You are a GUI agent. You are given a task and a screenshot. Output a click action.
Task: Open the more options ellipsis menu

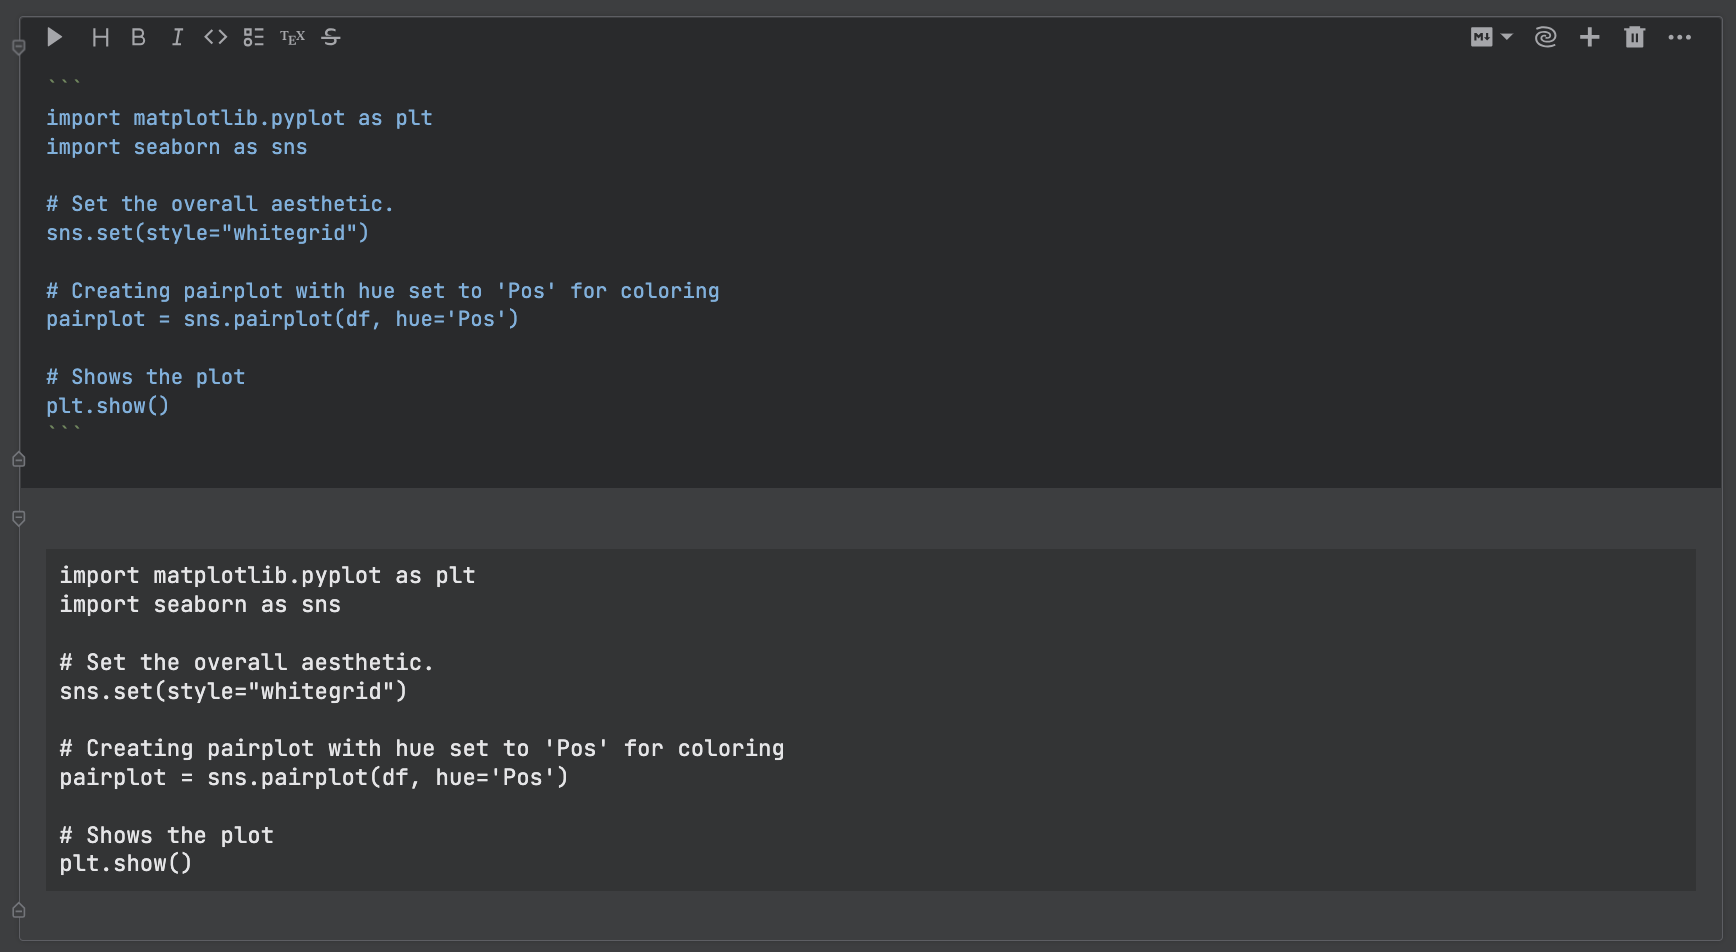click(1681, 37)
